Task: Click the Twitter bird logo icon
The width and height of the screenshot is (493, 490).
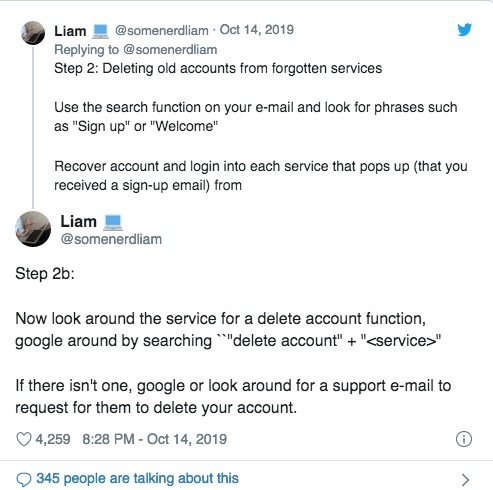Action: pos(465,29)
